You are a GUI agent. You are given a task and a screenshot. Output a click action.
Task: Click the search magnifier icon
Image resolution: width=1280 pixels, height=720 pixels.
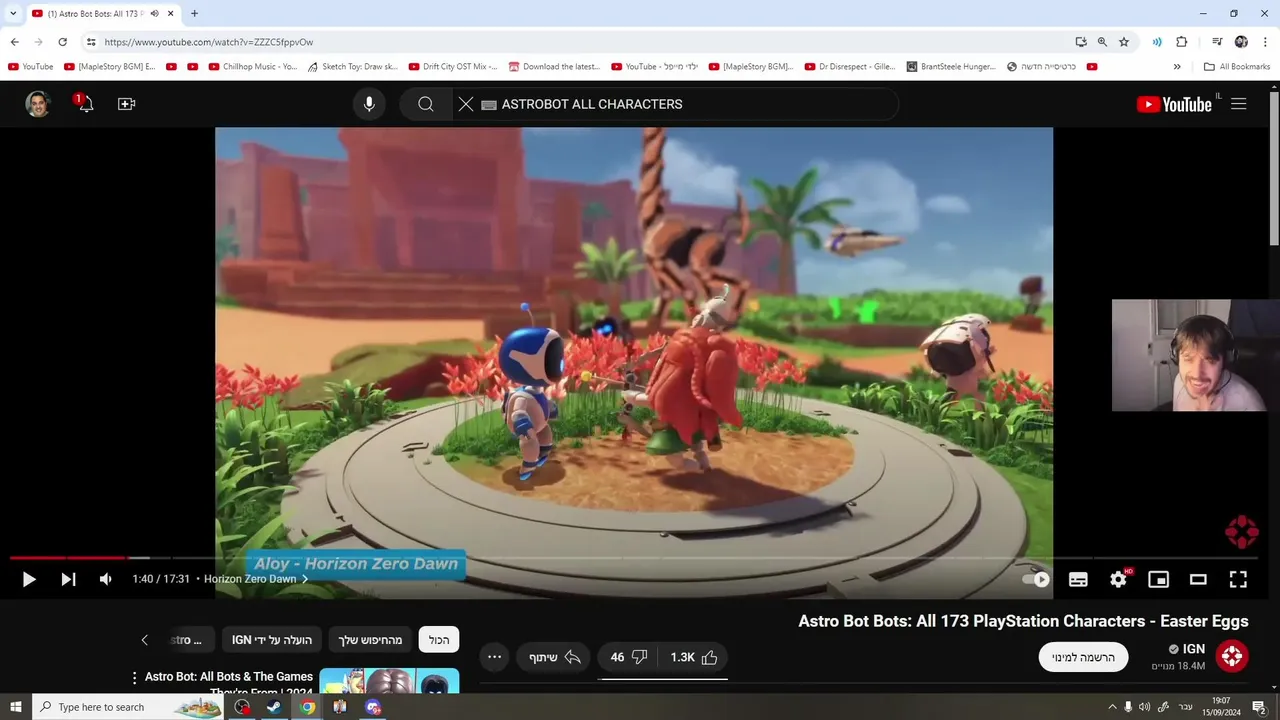point(426,104)
